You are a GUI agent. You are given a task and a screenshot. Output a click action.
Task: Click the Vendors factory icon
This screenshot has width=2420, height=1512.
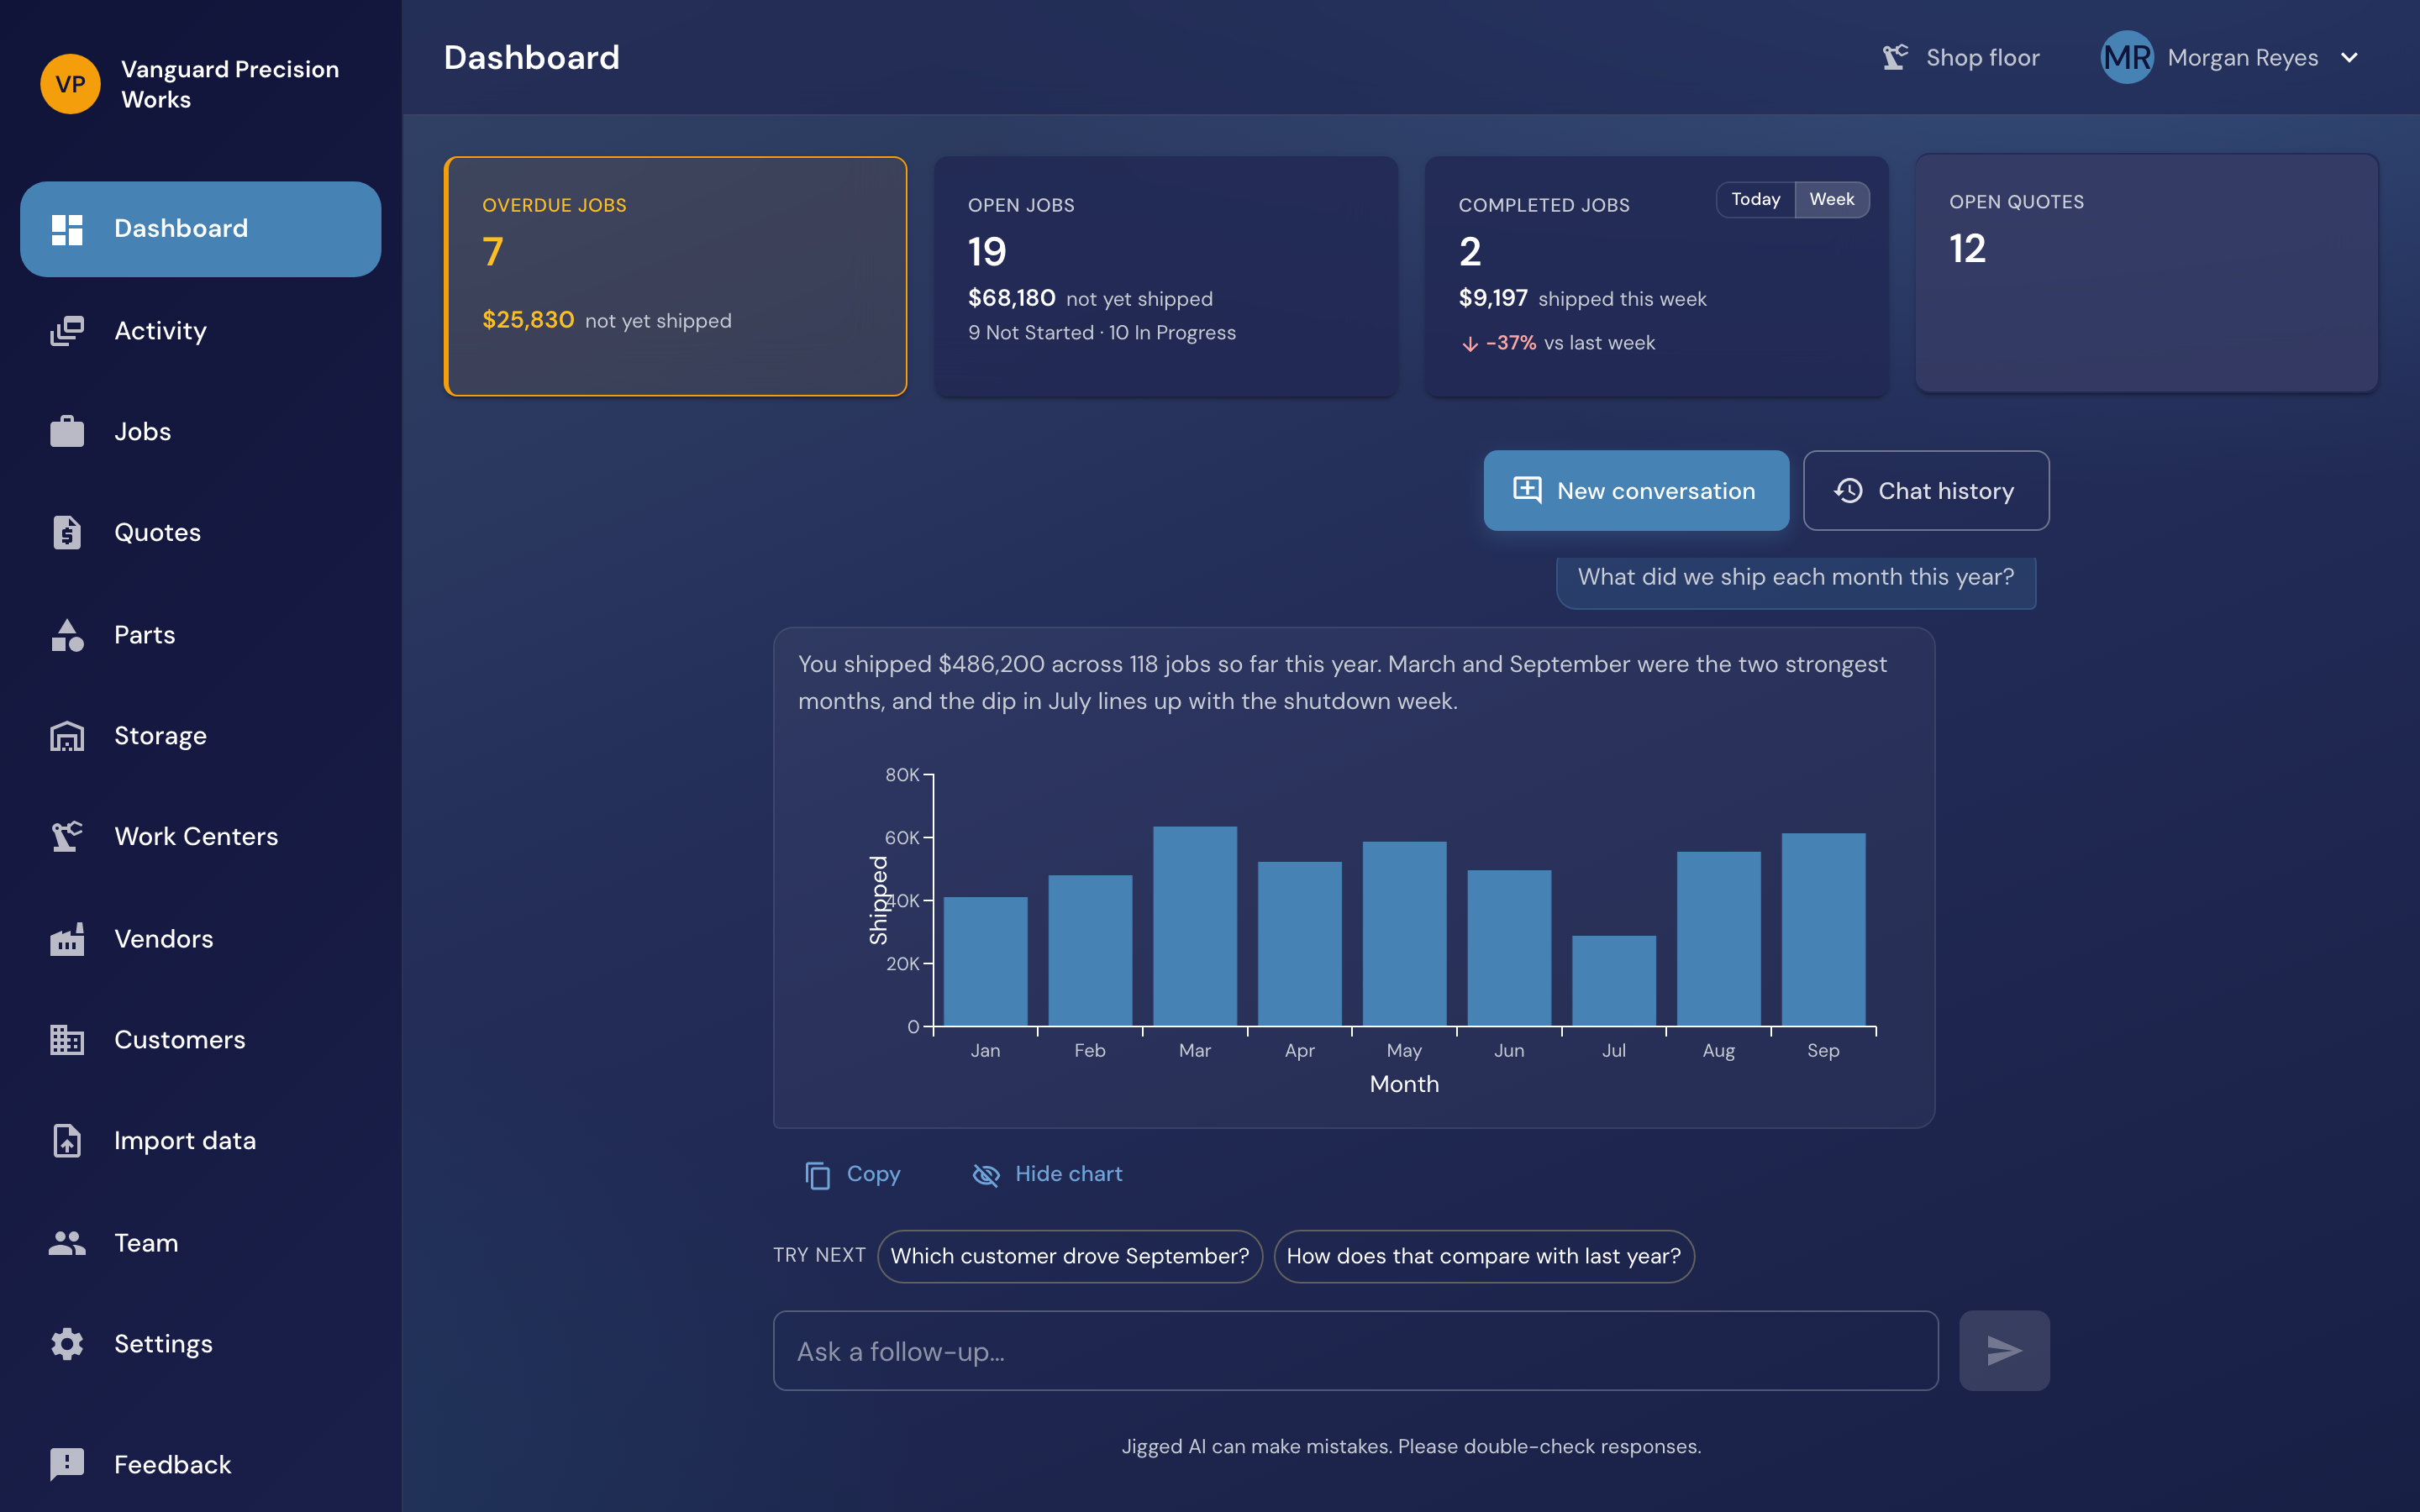pyautogui.click(x=67, y=939)
